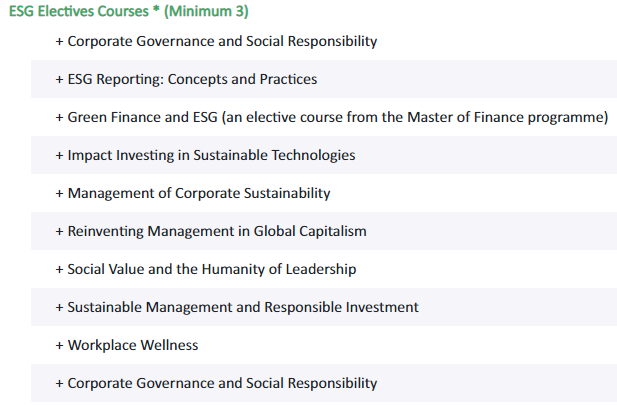
Task: Click plus icon before Social Value and Humanity of Leadership
Action: [59, 270]
